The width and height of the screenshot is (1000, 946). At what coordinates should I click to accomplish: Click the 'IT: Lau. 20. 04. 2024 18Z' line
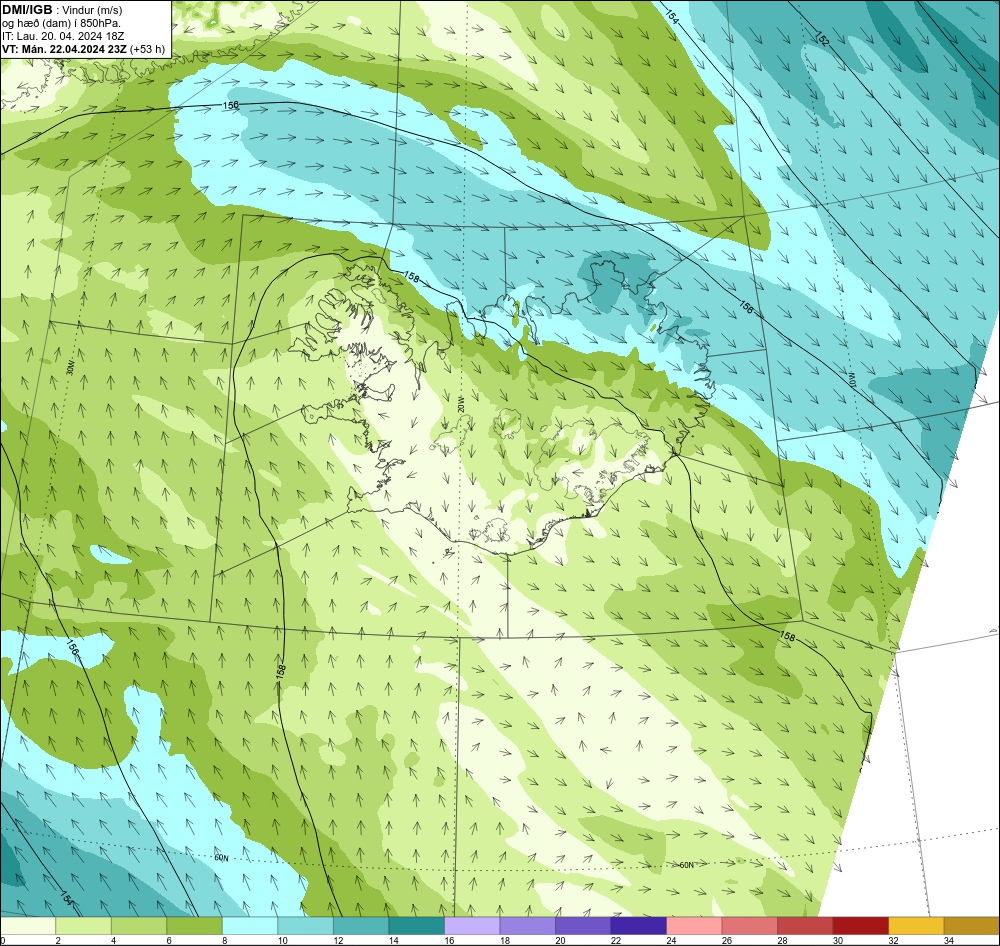63,36
